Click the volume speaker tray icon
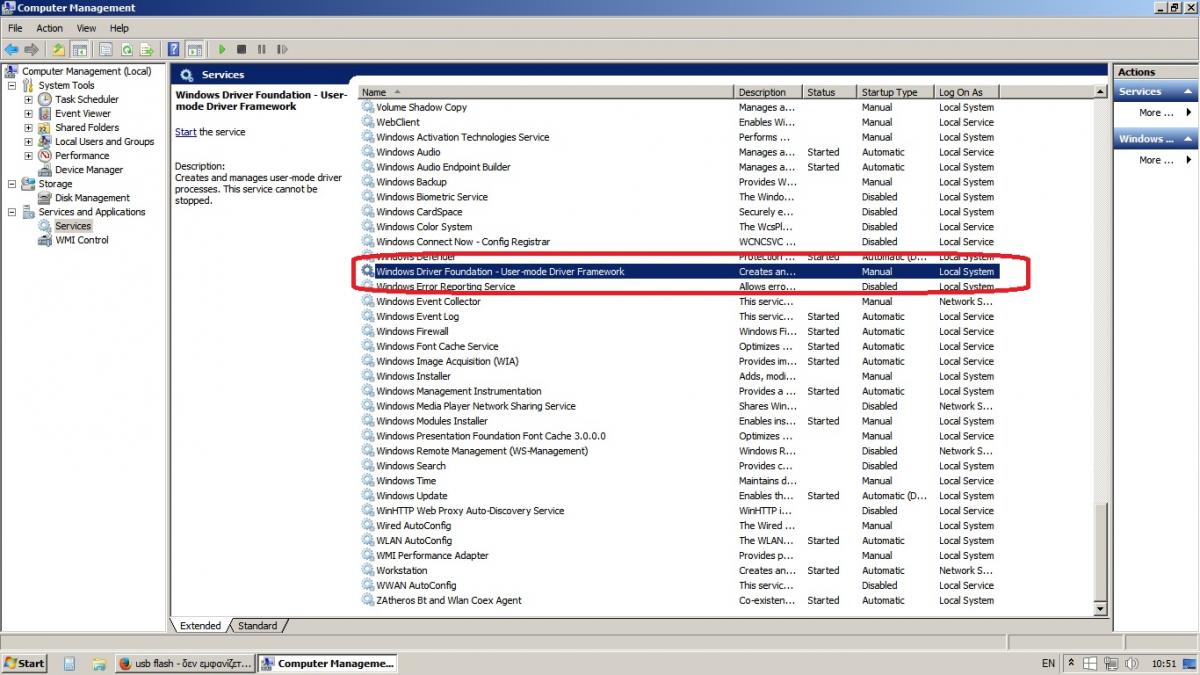Screen dimensions: 1200x675 pos(1130,663)
